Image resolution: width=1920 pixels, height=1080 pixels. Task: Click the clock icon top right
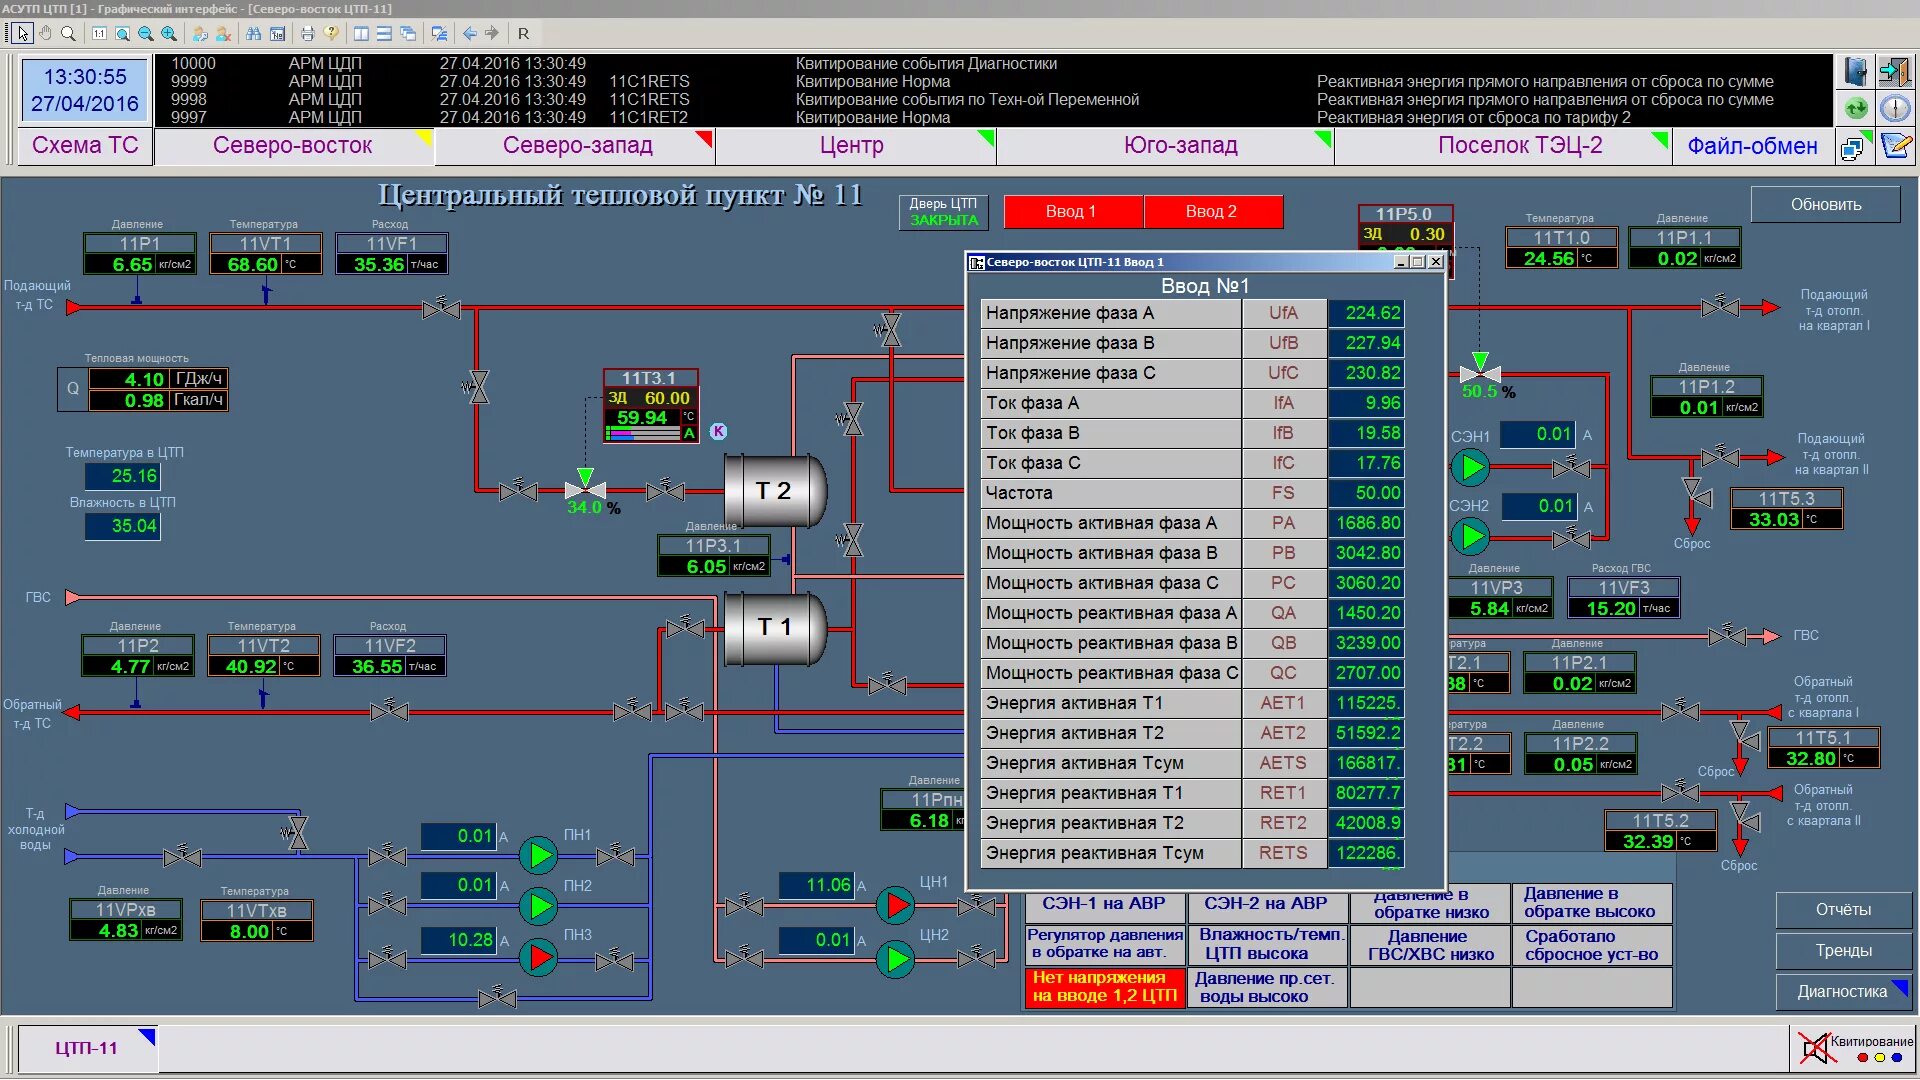click(1895, 108)
